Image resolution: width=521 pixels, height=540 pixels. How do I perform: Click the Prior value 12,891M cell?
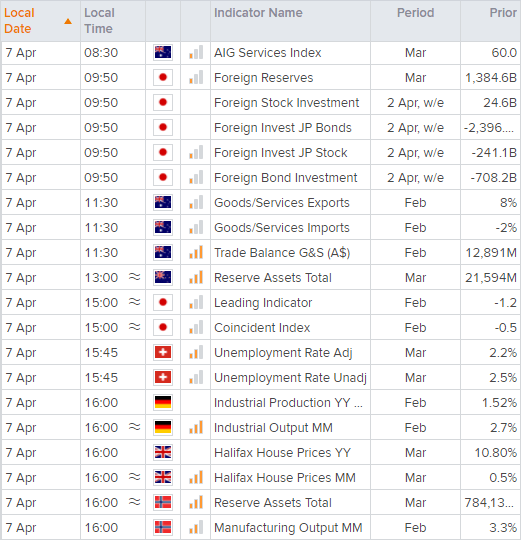(490, 252)
